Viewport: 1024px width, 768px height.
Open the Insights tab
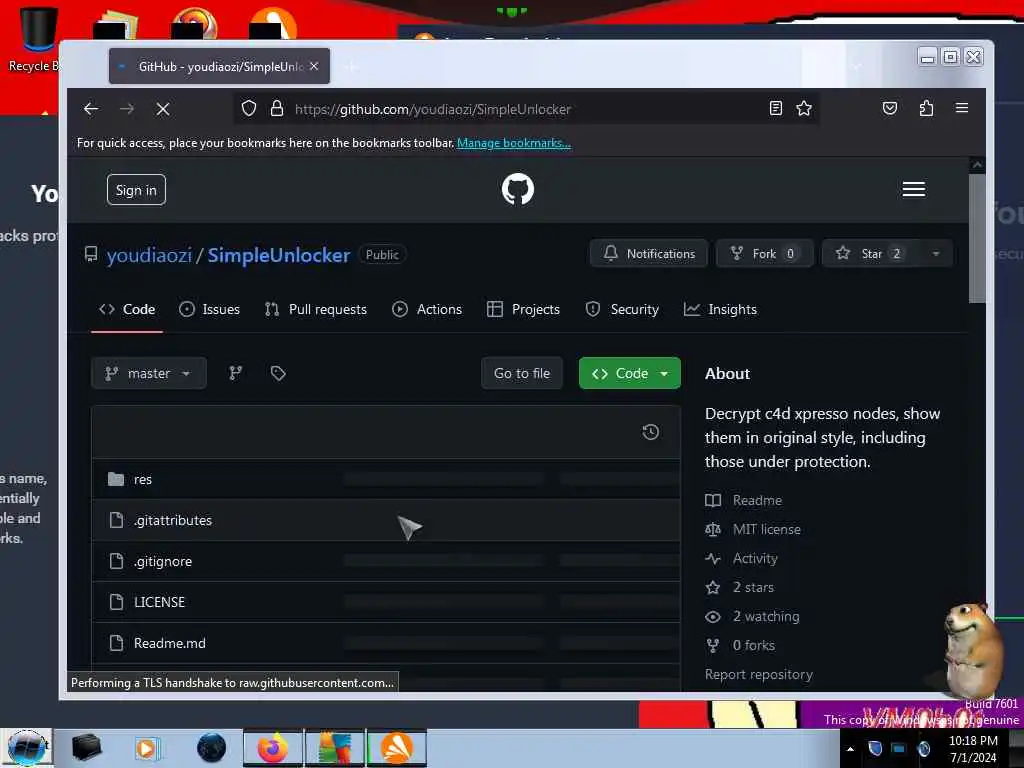[x=720, y=310]
